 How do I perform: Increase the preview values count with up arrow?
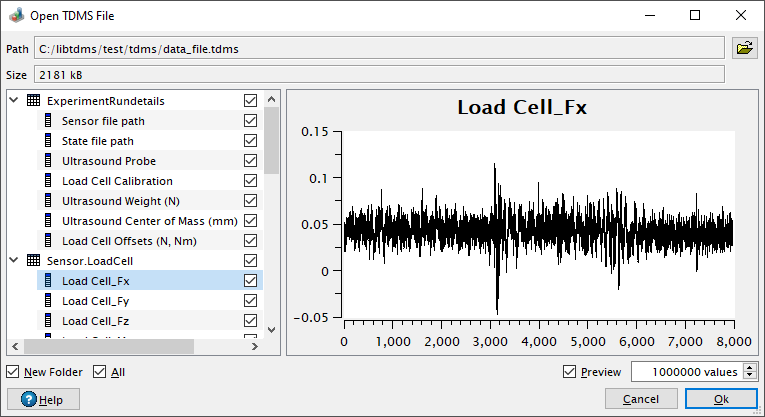point(750,367)
